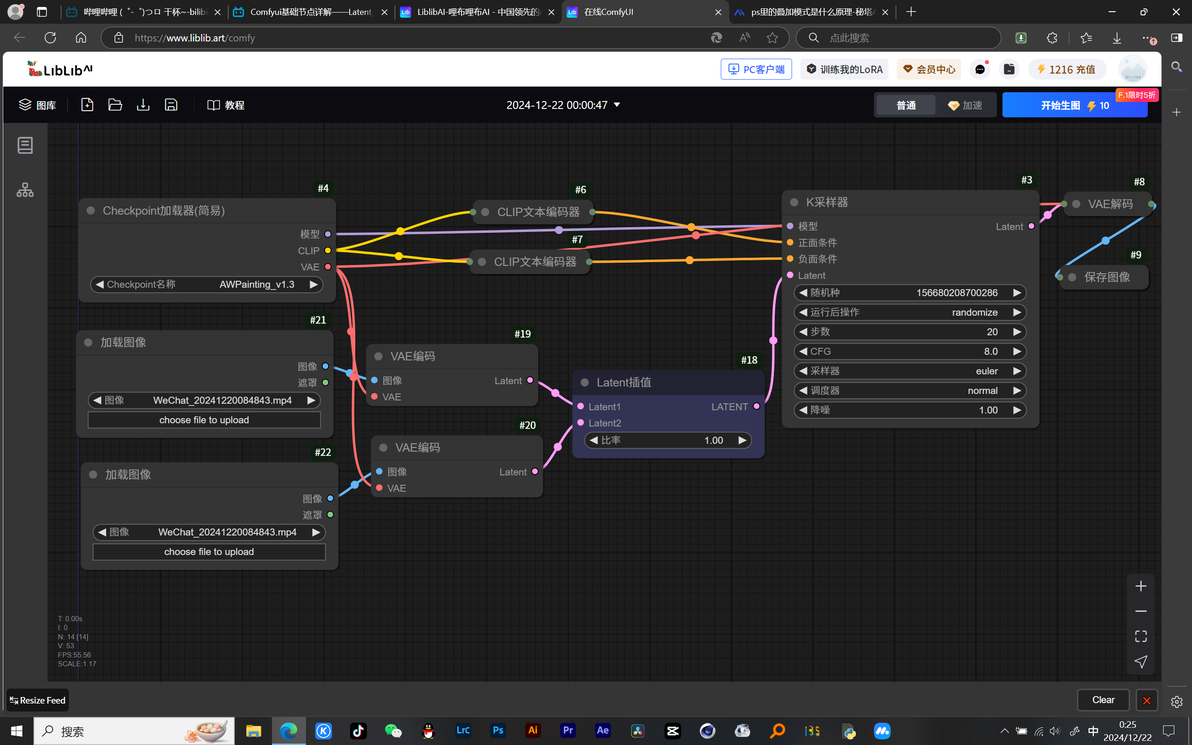Switch to 普通 generation mode

905,105
